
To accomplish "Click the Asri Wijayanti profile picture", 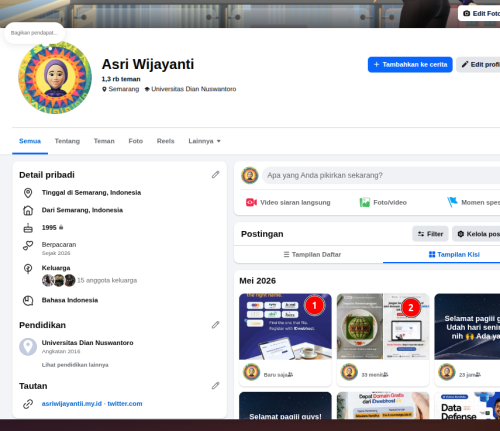I will coord(55,77).
